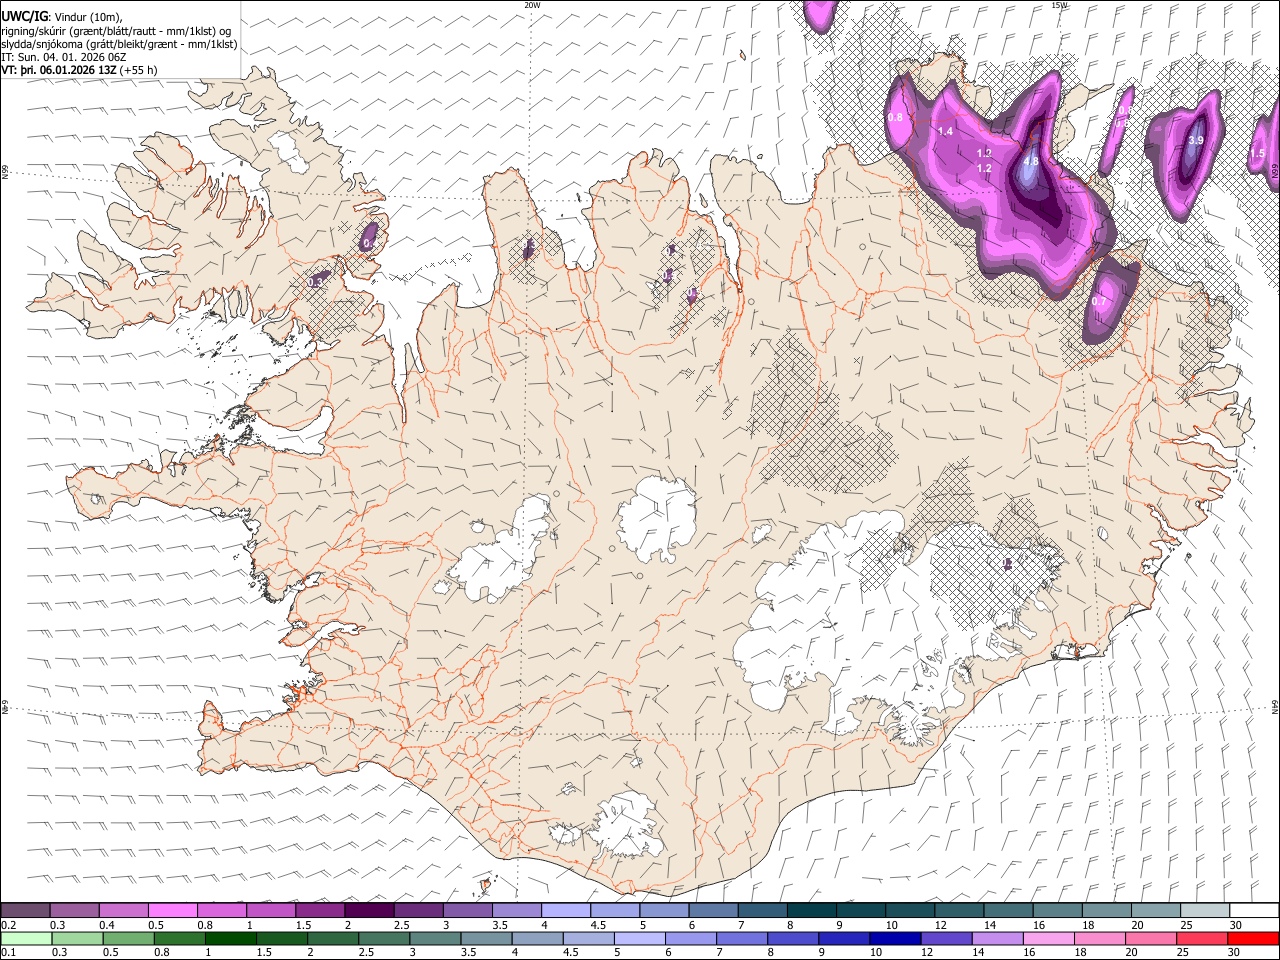Click the bright pink swatch between 0.5 and 0.8

tap(172, 911)
